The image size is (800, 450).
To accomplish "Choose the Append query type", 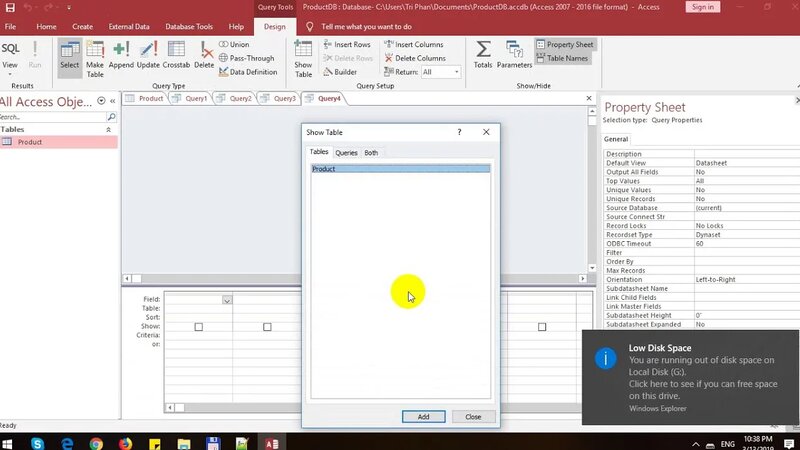I will click(x=121, y=55).
